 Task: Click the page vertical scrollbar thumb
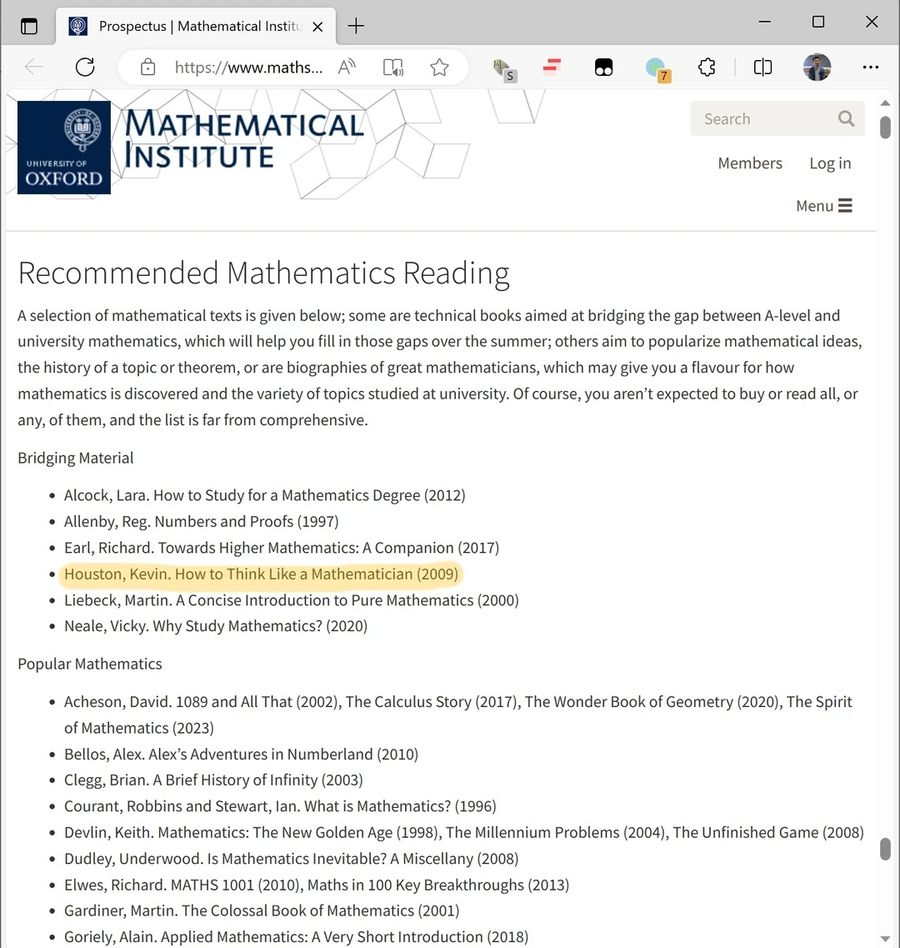[885, 128]
